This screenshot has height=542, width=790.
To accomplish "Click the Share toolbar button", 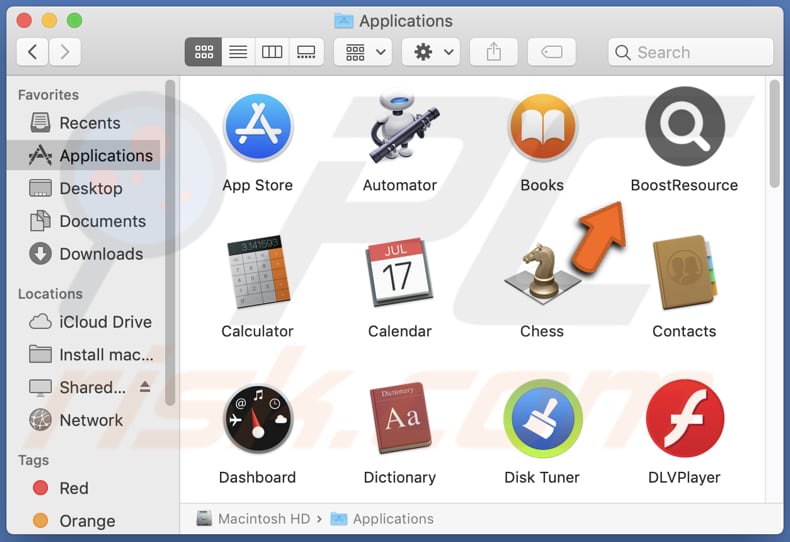I will (x=494, y=52).
